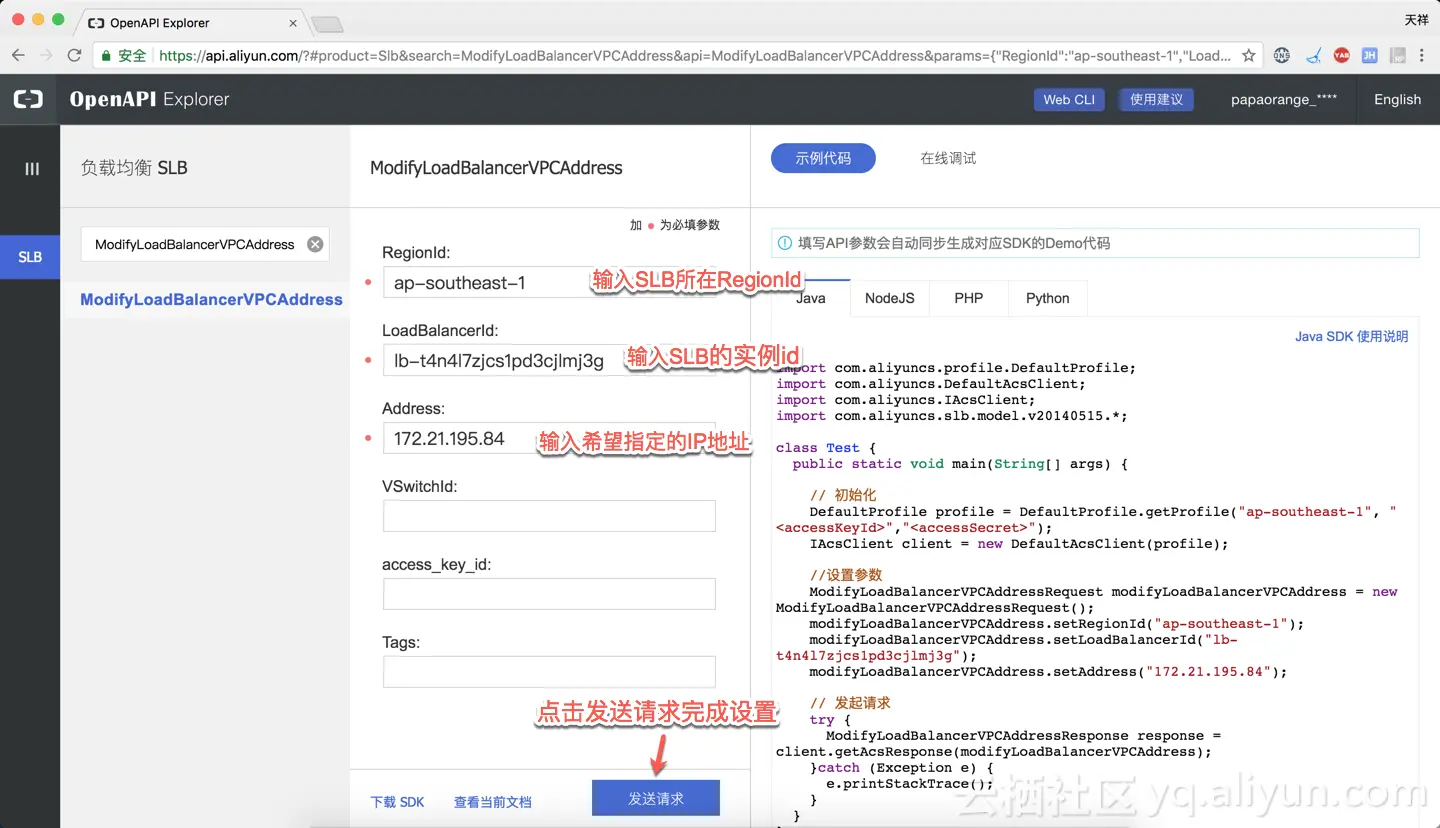Screen dimensions: 1440x828
Task: Click the 为必填参数 legend text
Action: pos(690,225)
